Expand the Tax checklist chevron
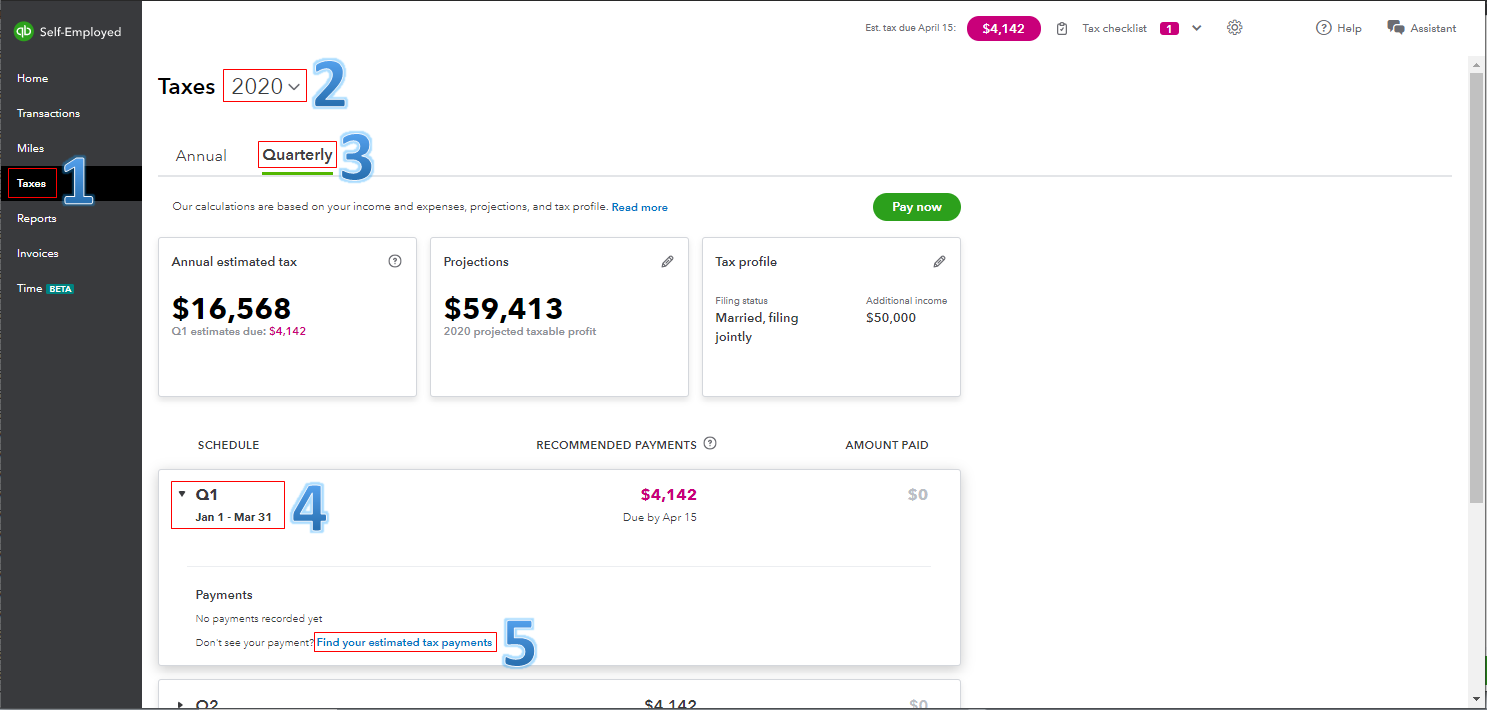1487x710 pixels. click(x=1197, y=28)
